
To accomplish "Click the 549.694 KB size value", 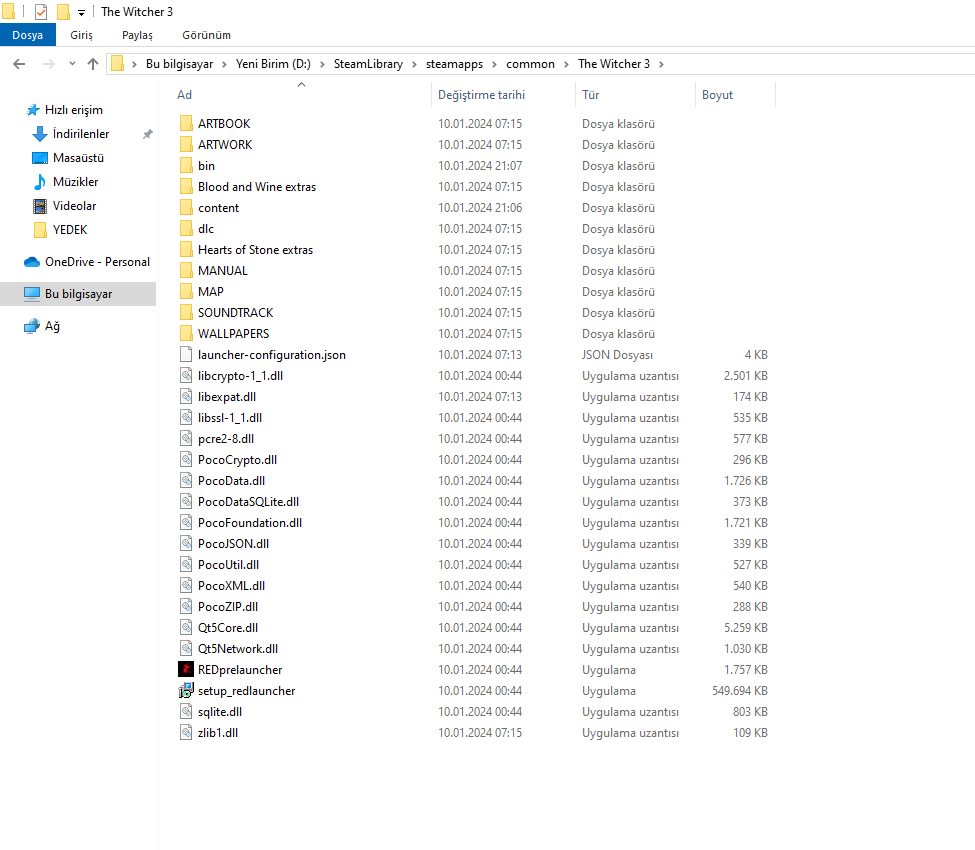I will (739, 691).
